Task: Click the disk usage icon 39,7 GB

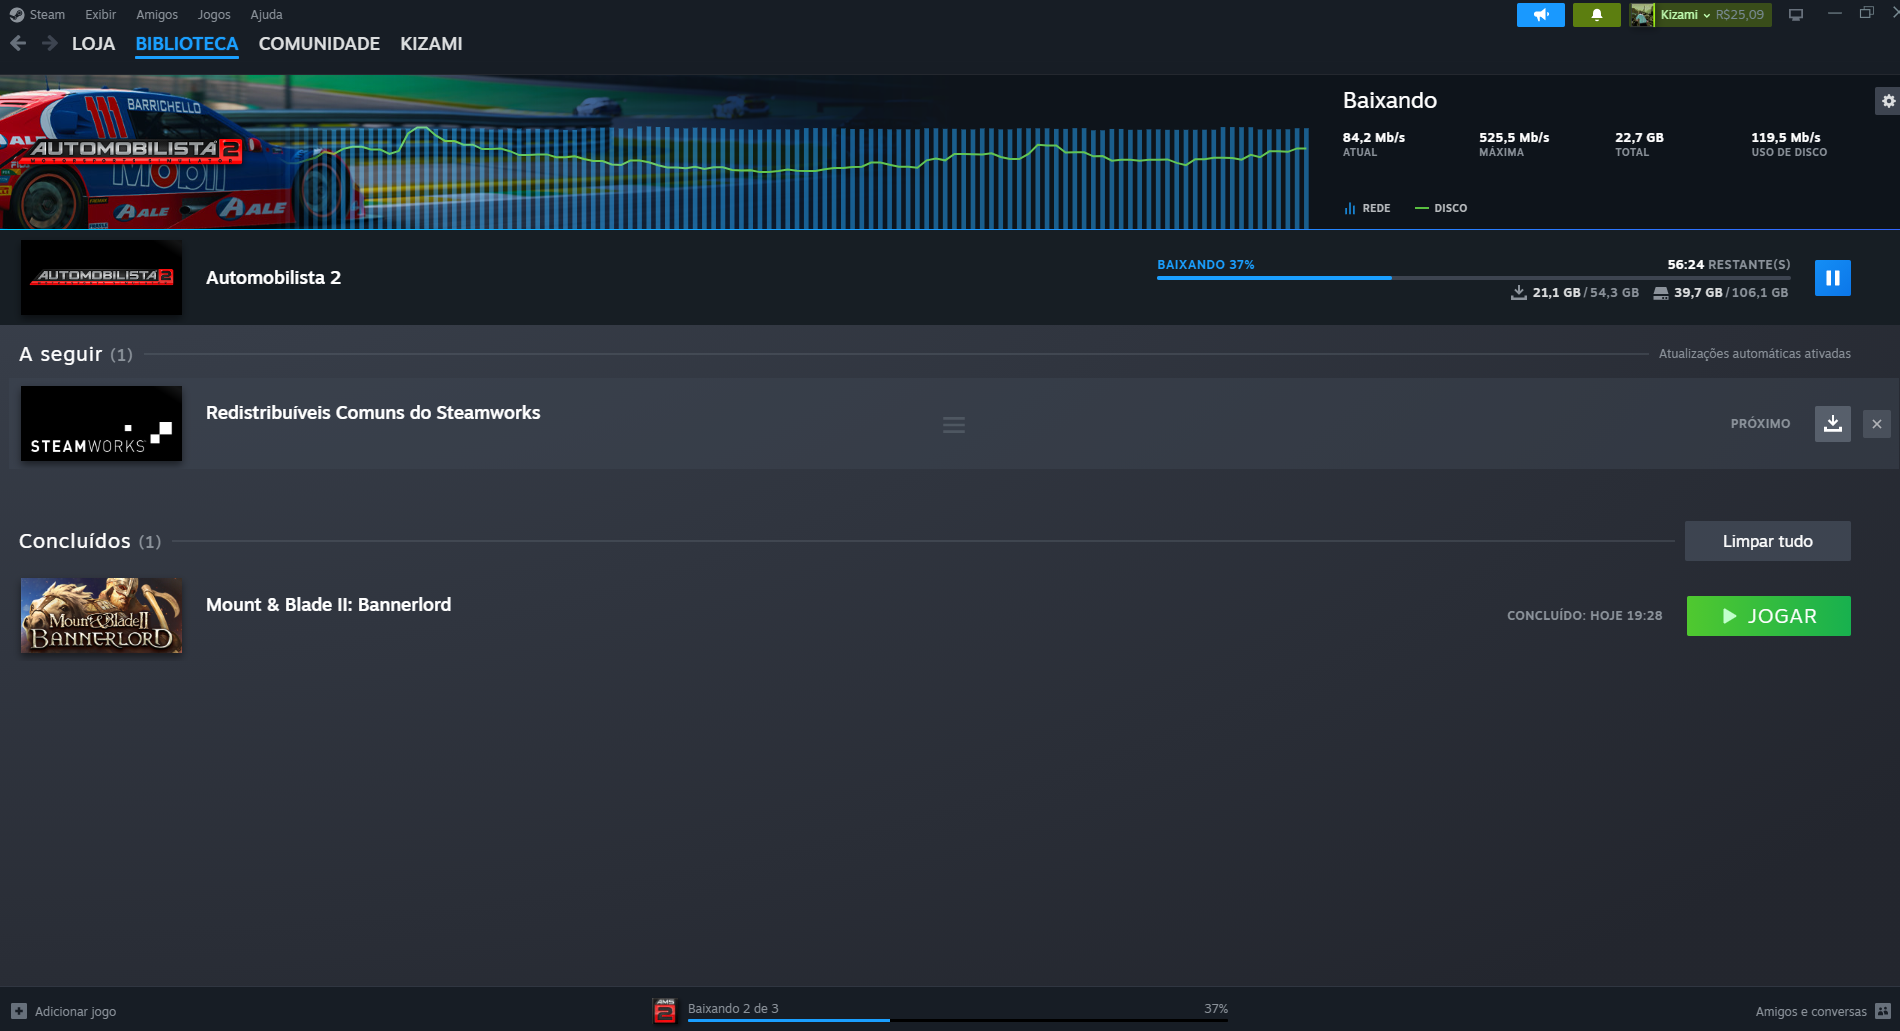Action: (x=1660, y=293)
